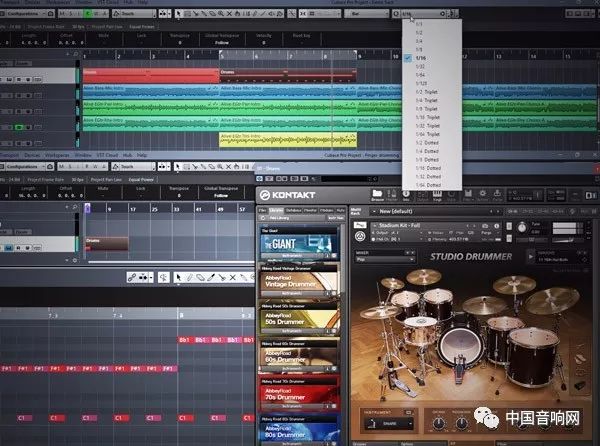Show the Kontakt Keyb keyboard icon
The image size is (600, 446).
(x=437, y=195)
